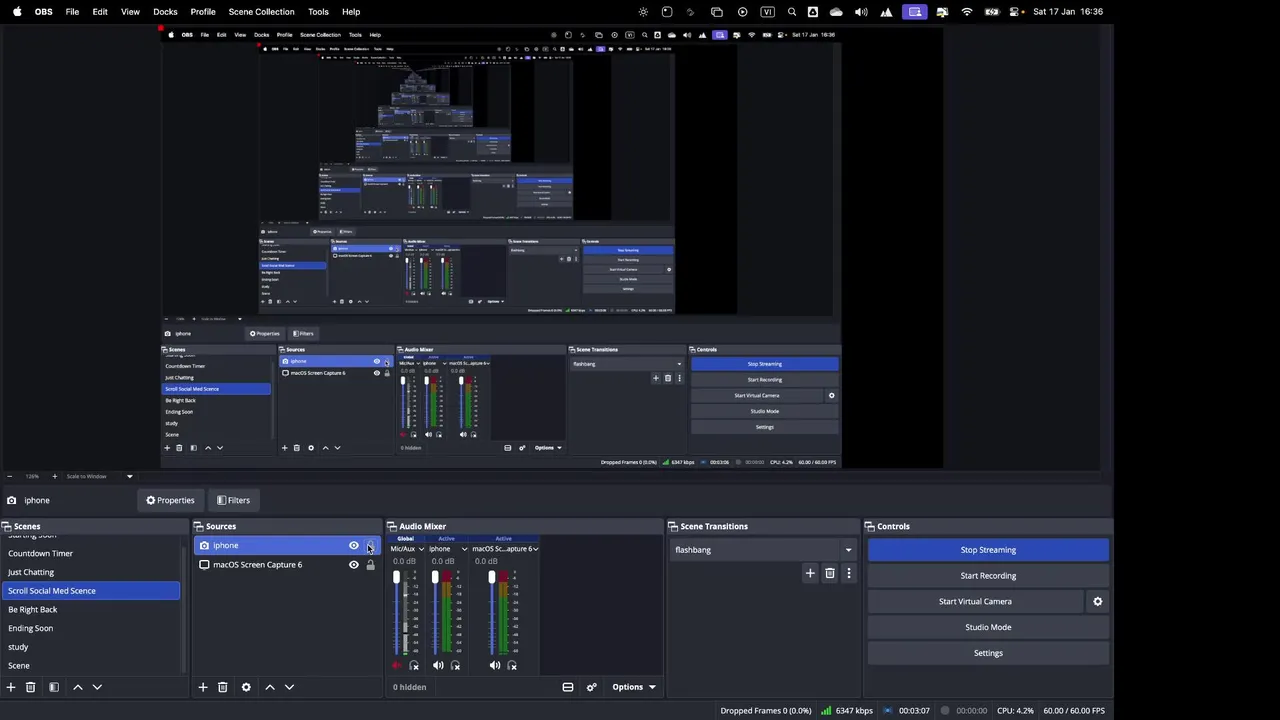The image size is (1280, 720).
Task: Open Edit menu
Action: [x=100, y=12]
